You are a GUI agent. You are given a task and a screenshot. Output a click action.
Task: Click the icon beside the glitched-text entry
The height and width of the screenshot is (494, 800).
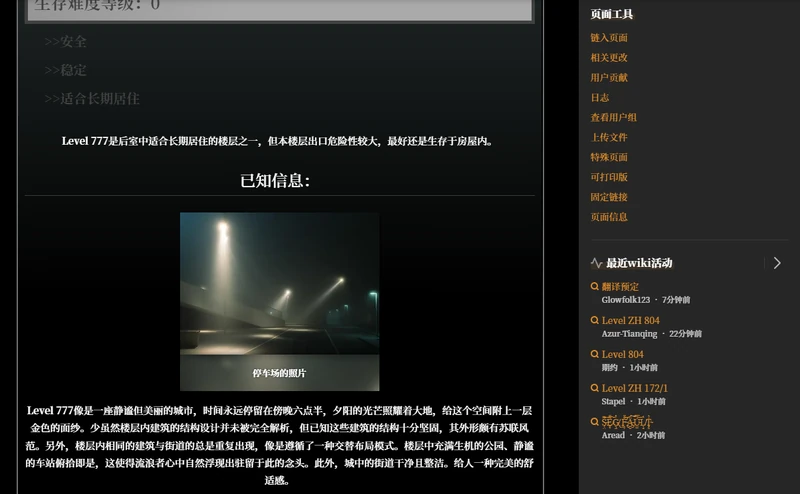(594, 422)
